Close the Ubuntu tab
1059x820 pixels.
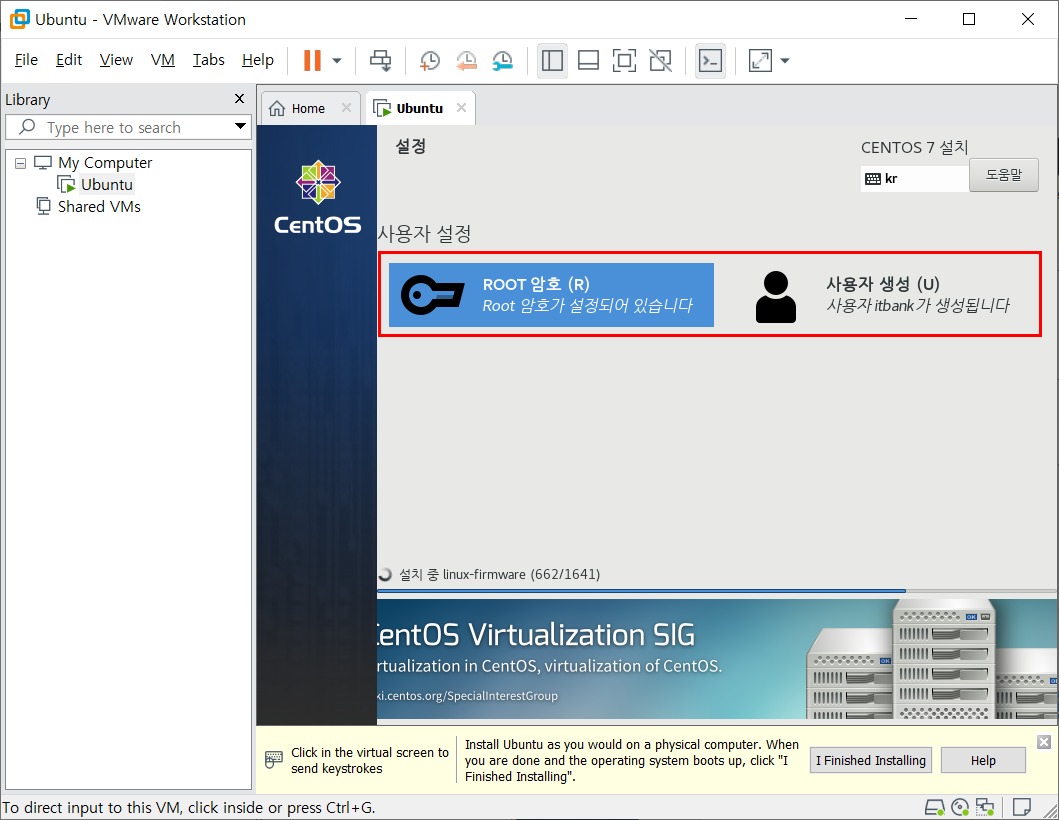[461, 108]
